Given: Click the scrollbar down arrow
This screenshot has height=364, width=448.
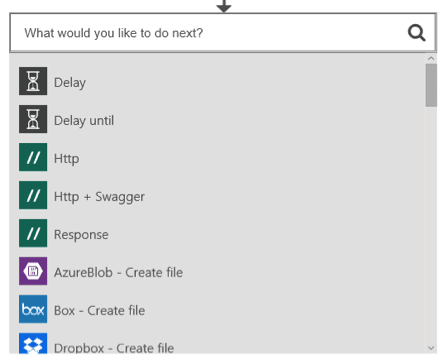Looking at the screenshot, I should [431, 348].
